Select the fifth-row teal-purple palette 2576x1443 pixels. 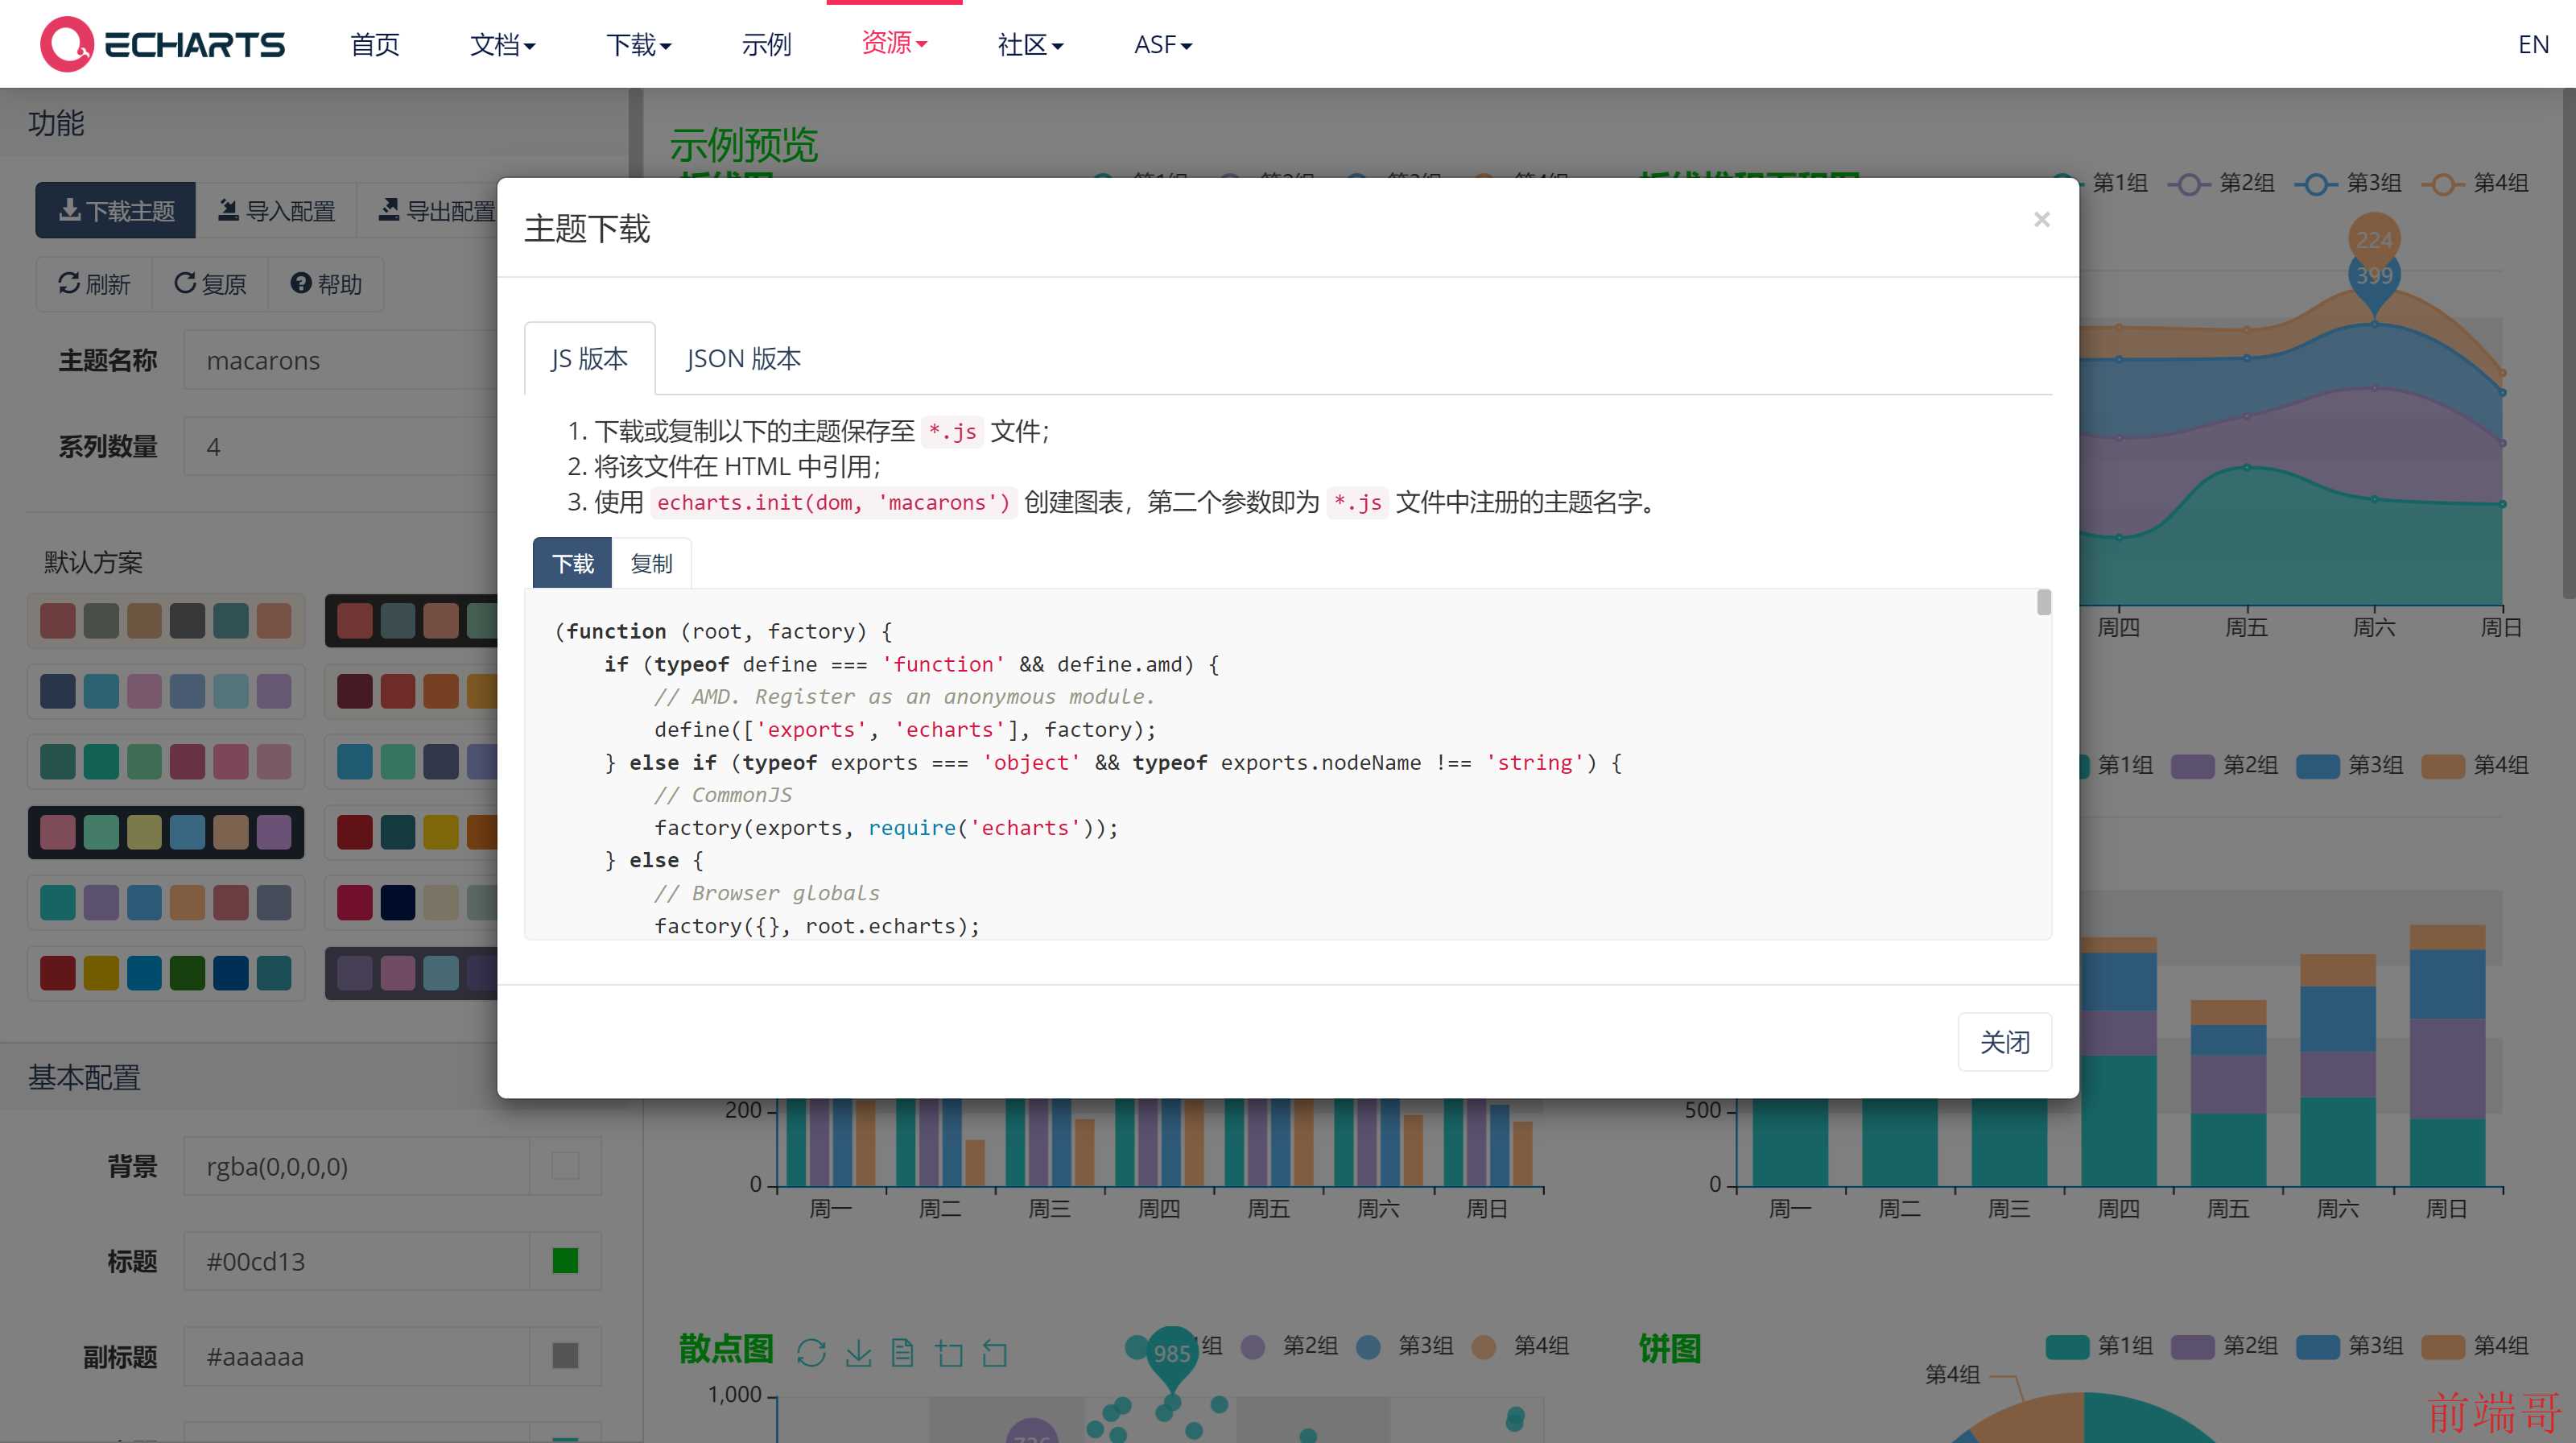166,903
